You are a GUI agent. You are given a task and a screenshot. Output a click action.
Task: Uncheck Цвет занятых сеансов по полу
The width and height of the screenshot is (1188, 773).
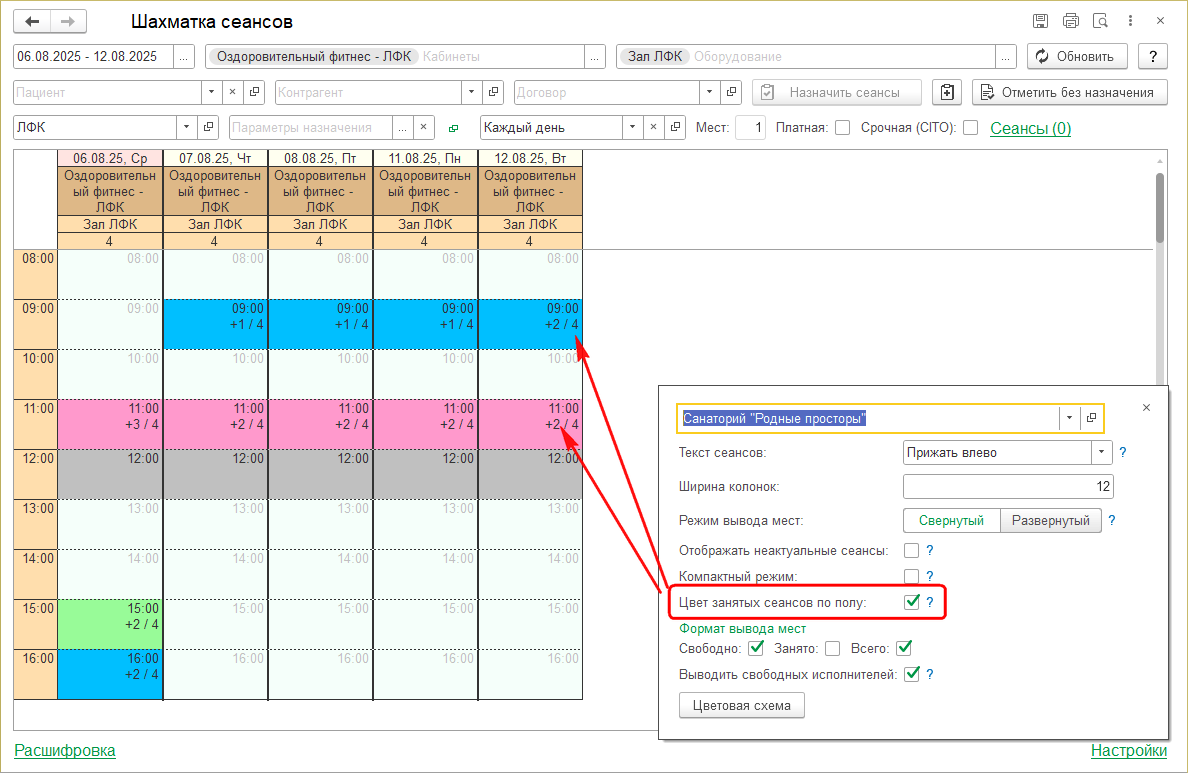pos(911,602)
